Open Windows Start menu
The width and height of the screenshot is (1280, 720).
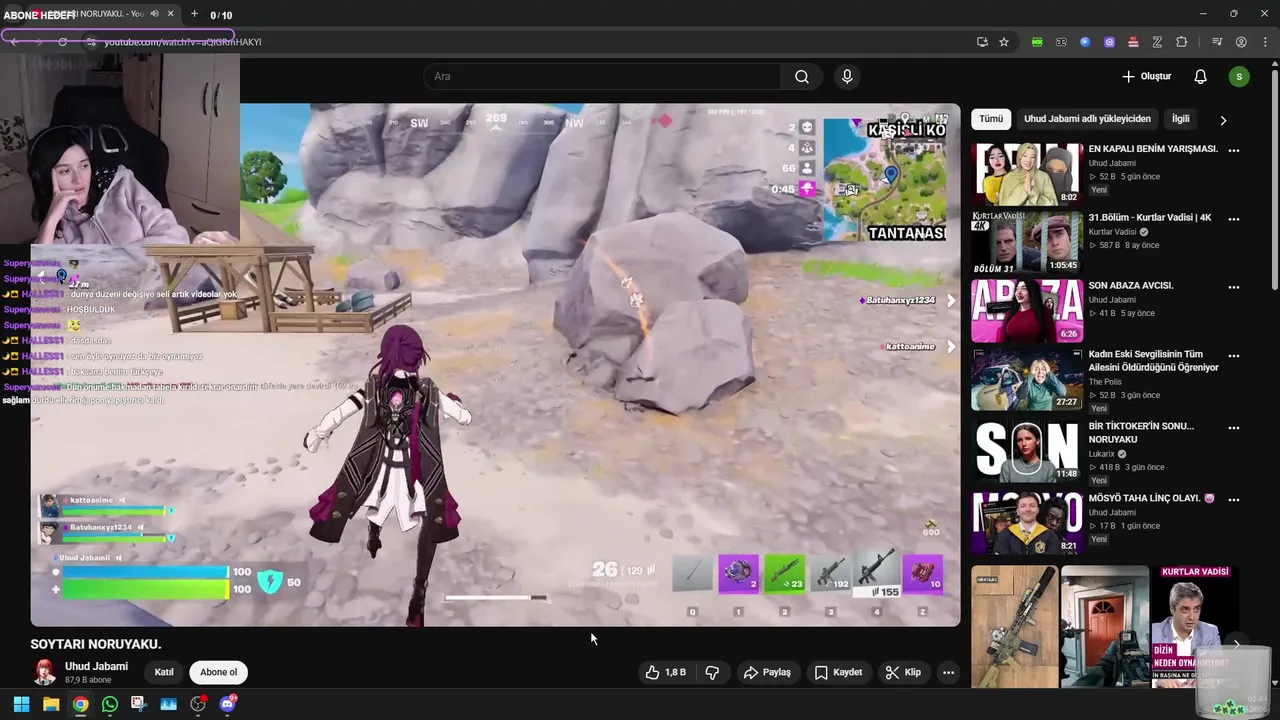pos(21,704)
